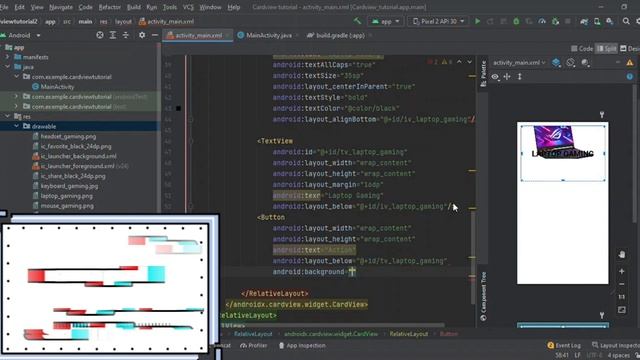
Task: Collapse the res folder
Action: [x=7, y=116]
